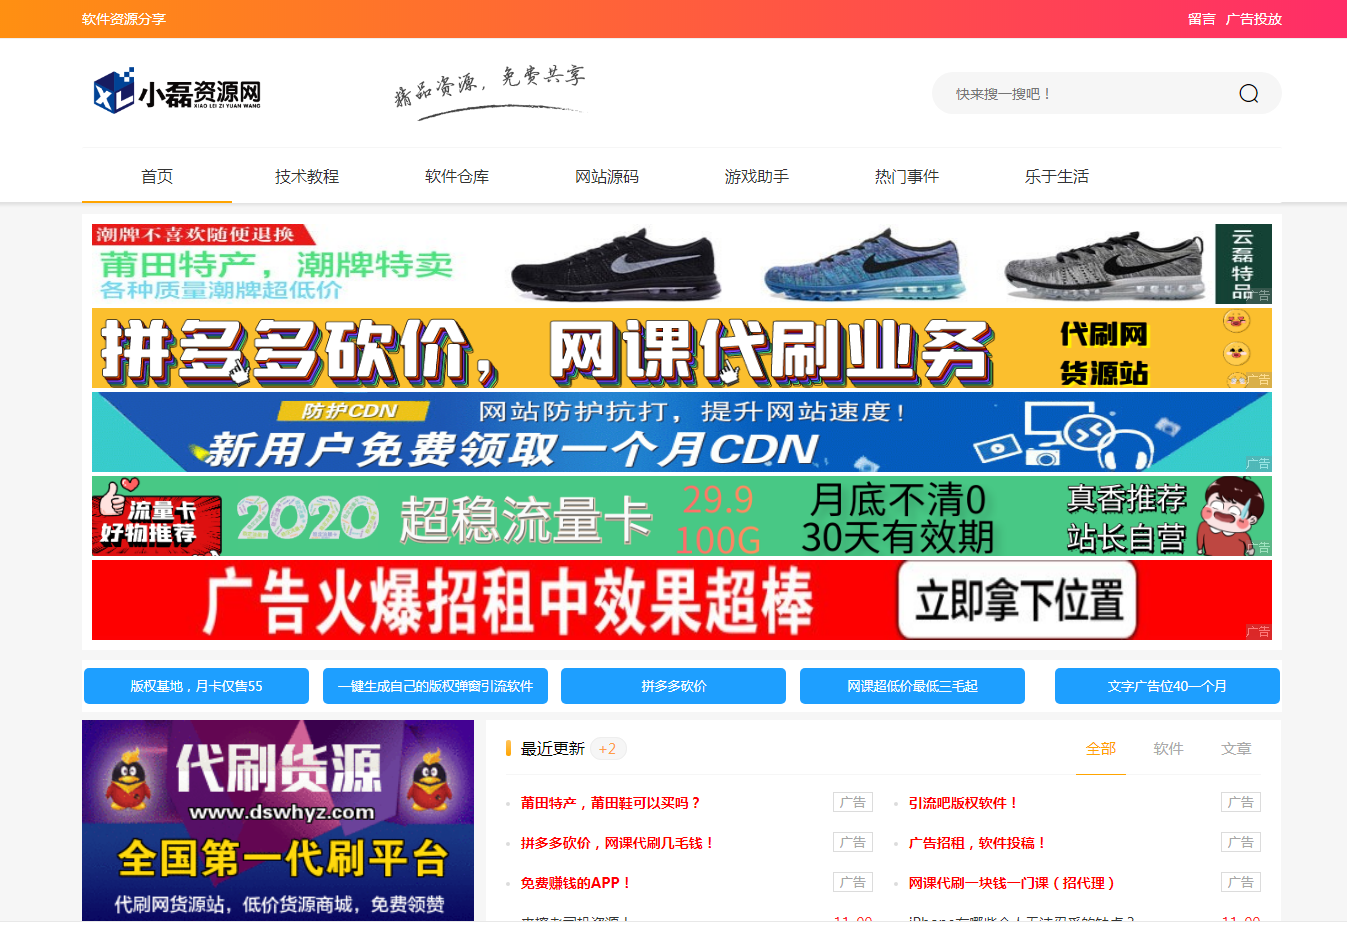Click the 留言 link in top bar

pyautogui.click(x=1201, y=19)
